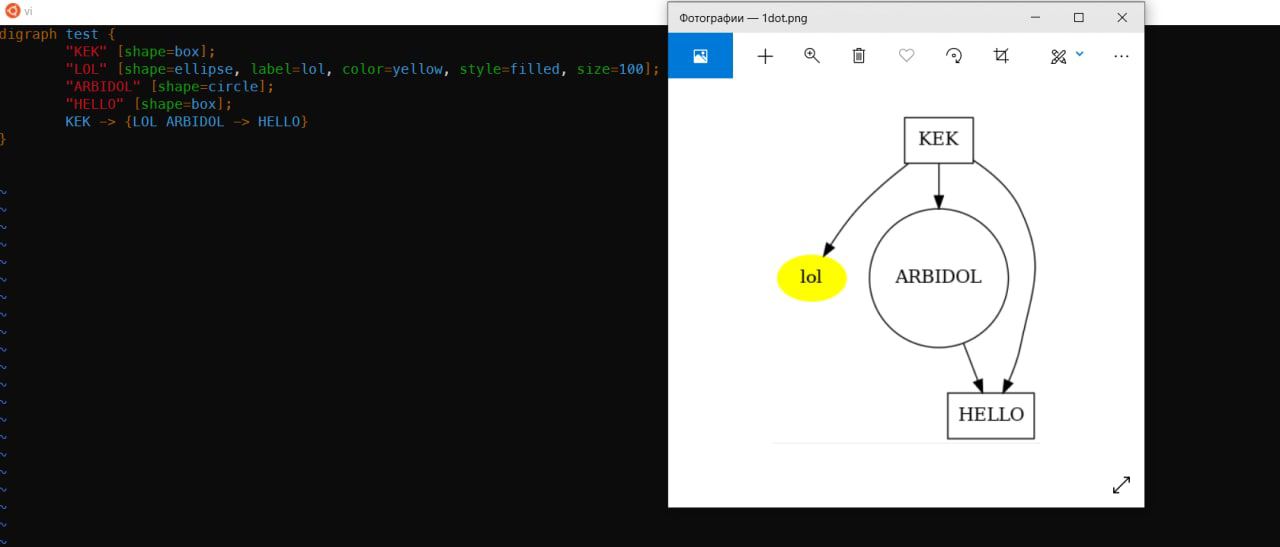
Task: Delete the image with trash icon
Action: pyautogui.click(x=858, y=56)
